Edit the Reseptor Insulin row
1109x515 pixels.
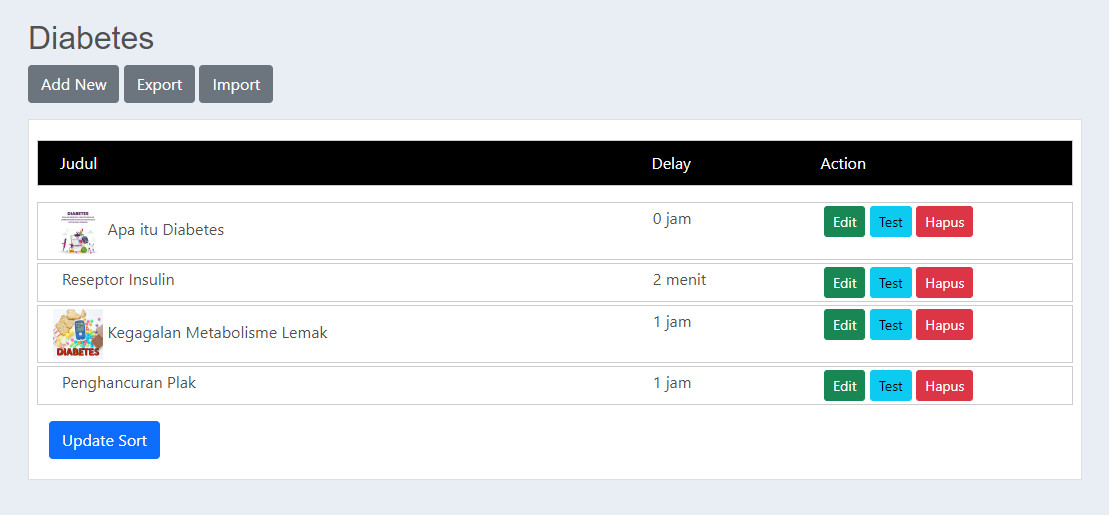tap(844, 283)
